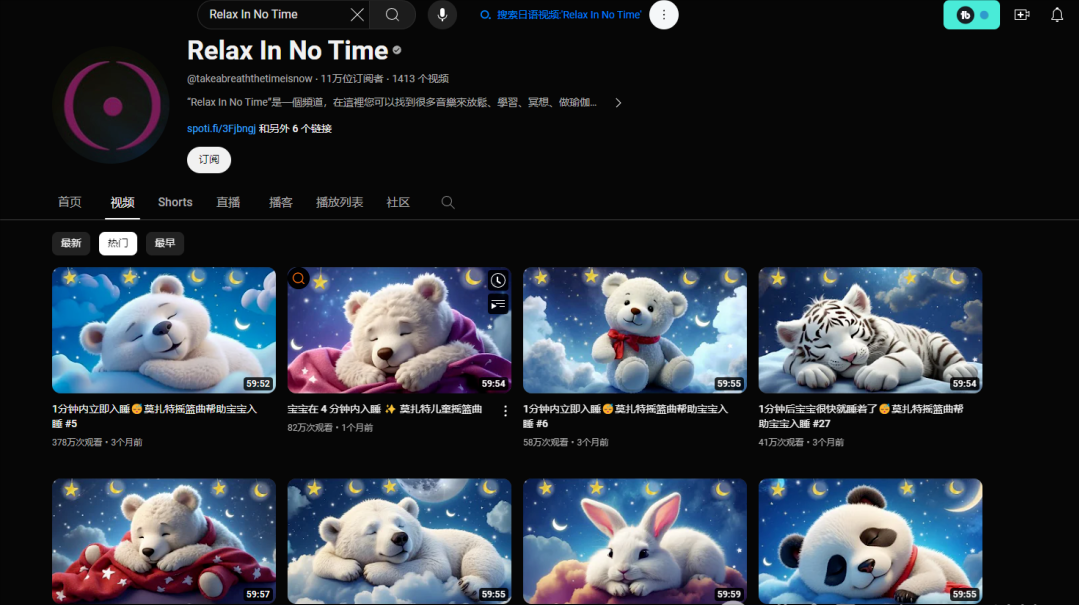
Task: Switch to the Shorts tab
Action: (x=175, y=202)
